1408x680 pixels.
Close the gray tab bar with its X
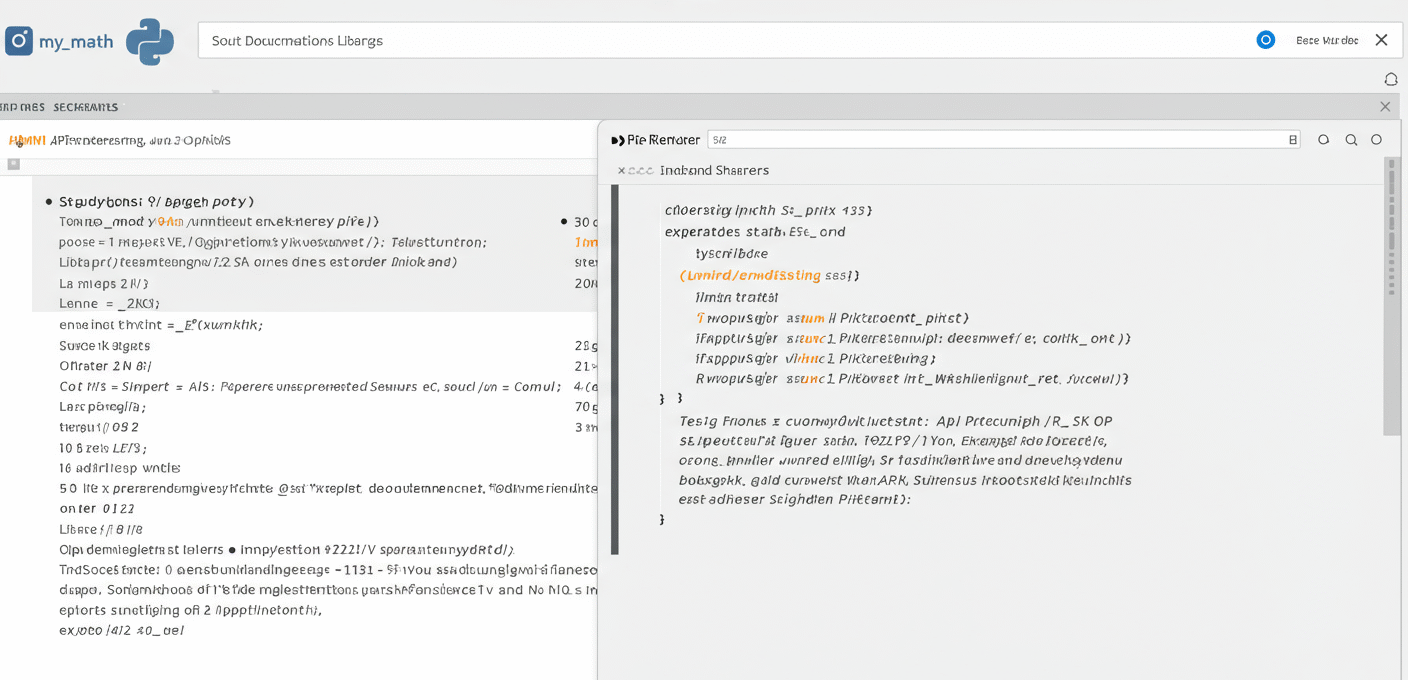click(1385, 107)
